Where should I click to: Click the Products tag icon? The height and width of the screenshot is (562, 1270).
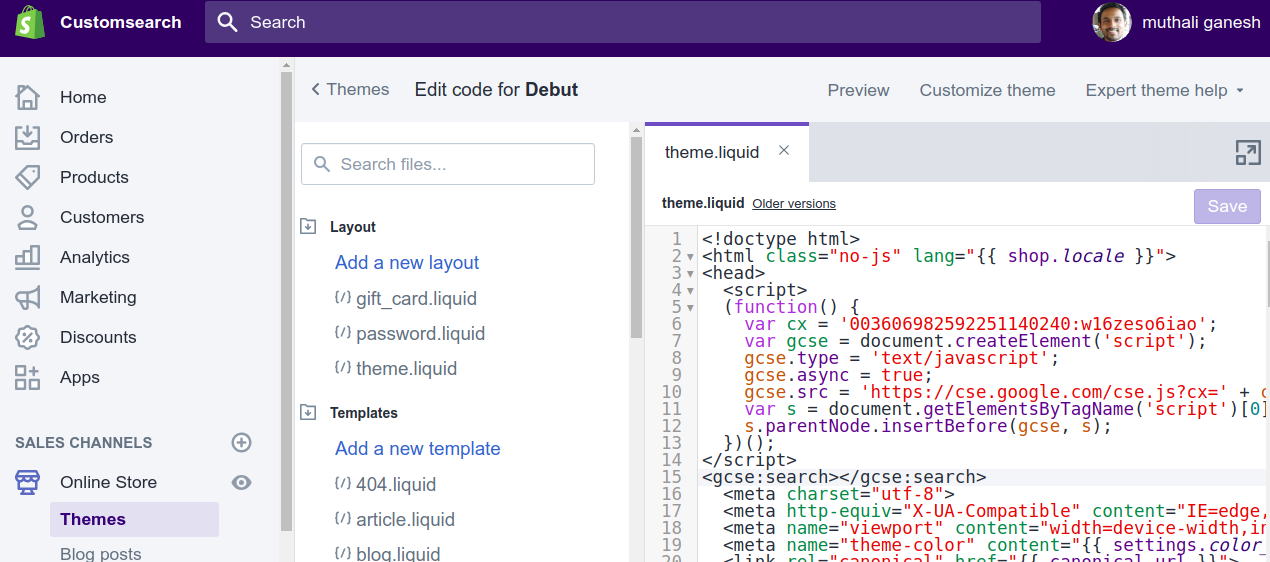[28, 177]
